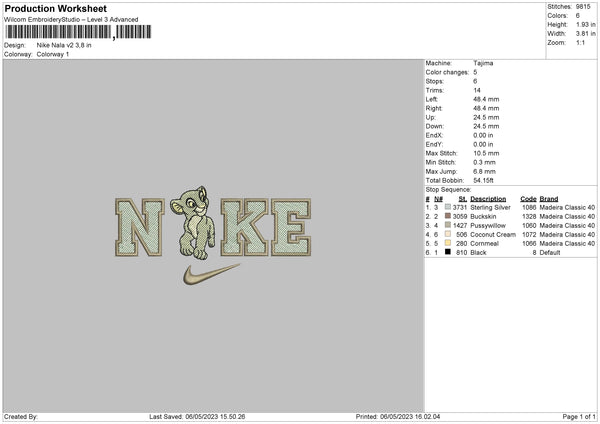Click the 'Printed' timestamp
600x424 pixels.
398,416
